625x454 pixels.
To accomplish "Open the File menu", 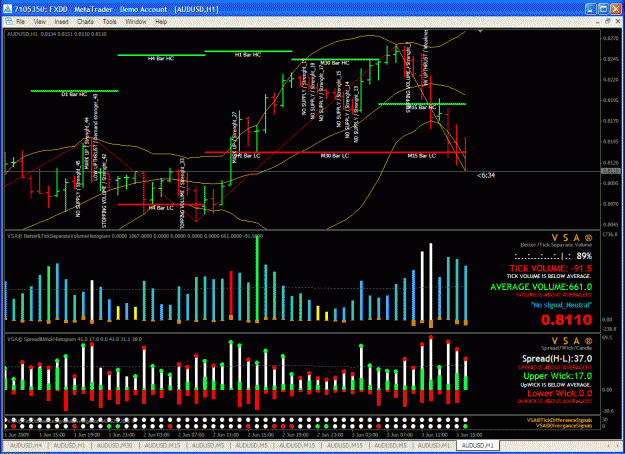I will coord(20,22).
